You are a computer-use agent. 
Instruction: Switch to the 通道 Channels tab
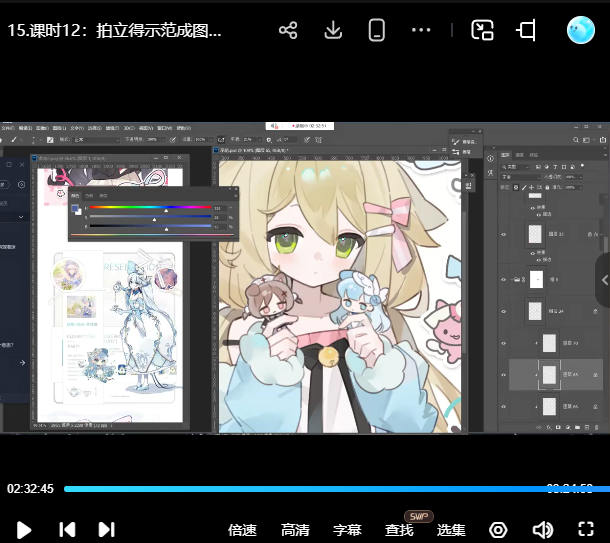point(520,155)
